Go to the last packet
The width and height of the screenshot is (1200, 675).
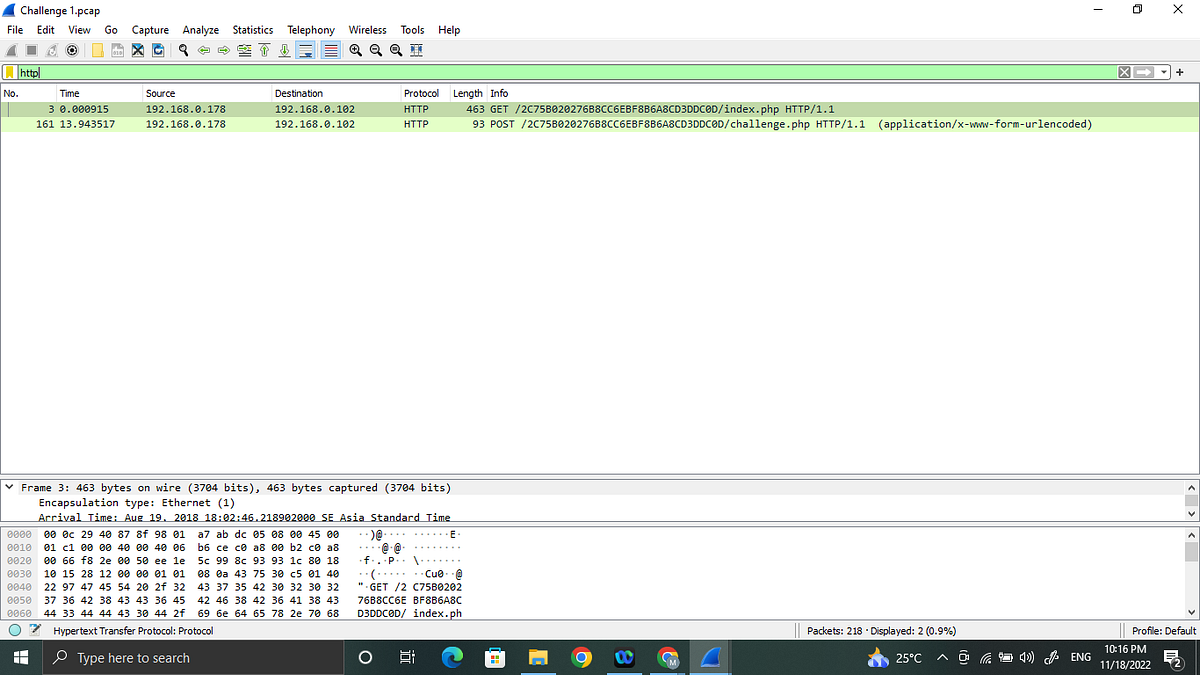point(285,50)
